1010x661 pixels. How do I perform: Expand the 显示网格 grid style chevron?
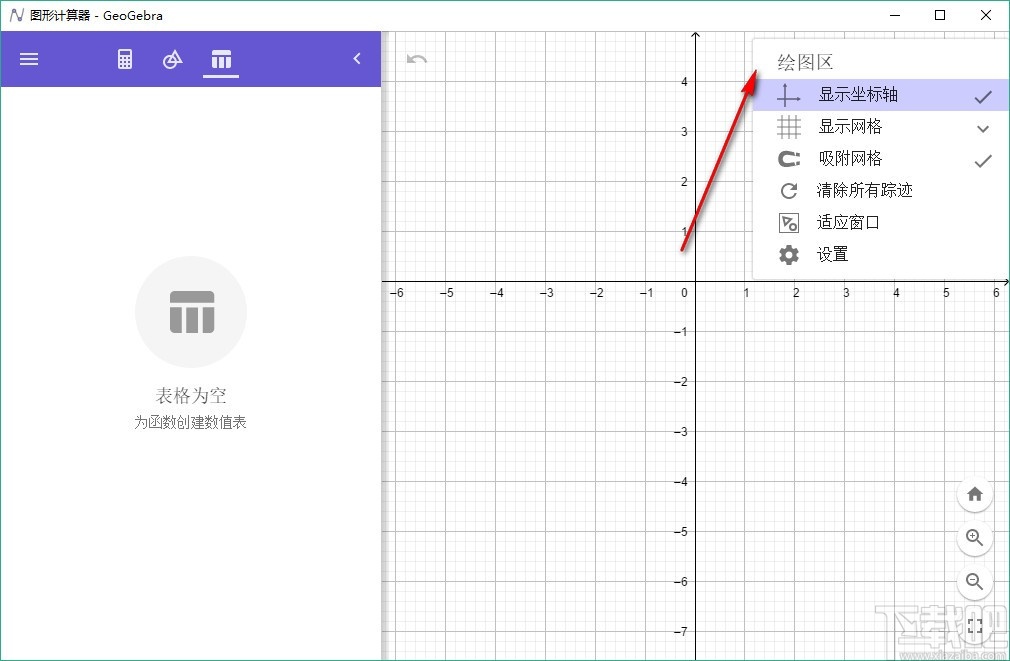[982, 127]
